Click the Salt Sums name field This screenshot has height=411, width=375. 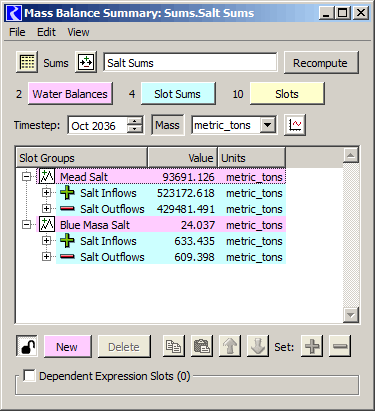(x=190, y=62)
